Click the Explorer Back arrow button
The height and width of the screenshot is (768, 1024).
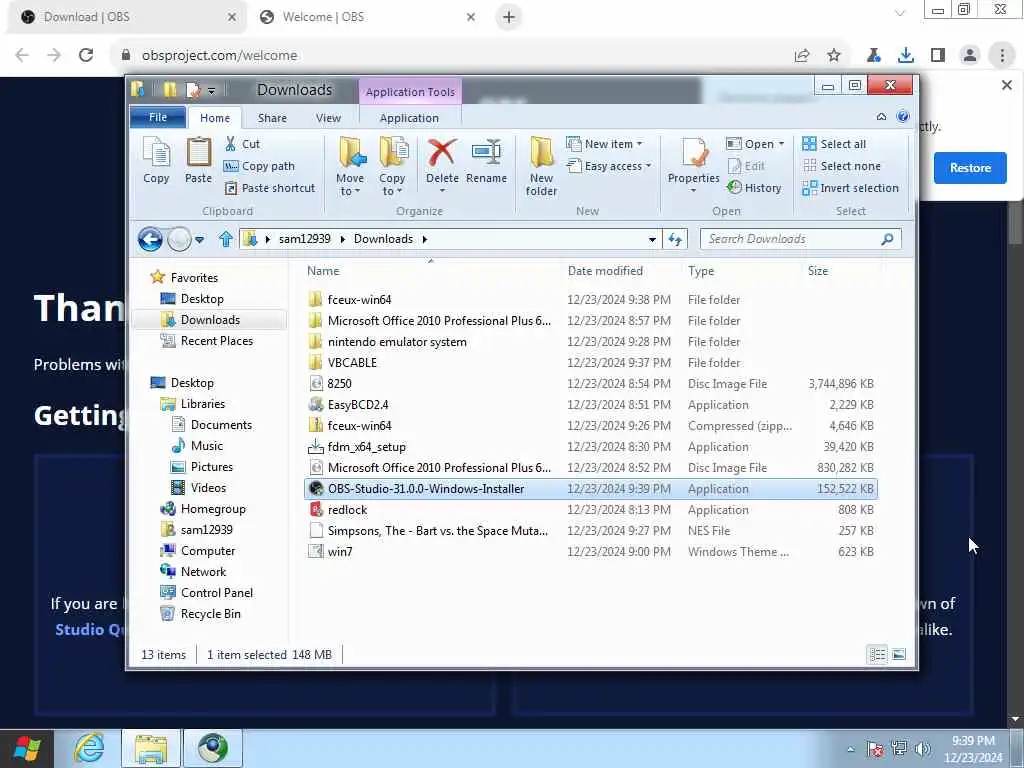pyautogui.click(x=150, y=239)
